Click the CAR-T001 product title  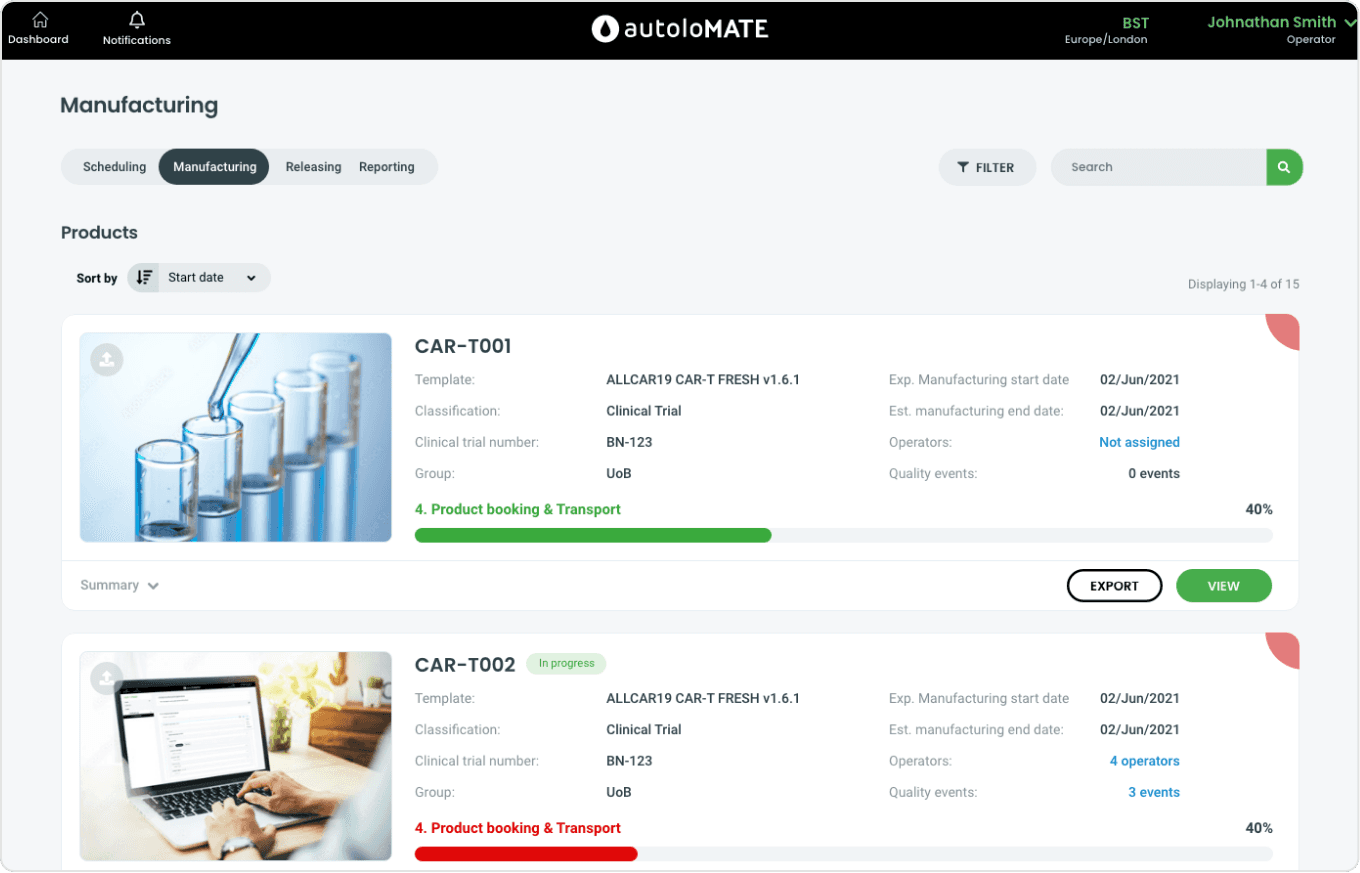(463, 347)
